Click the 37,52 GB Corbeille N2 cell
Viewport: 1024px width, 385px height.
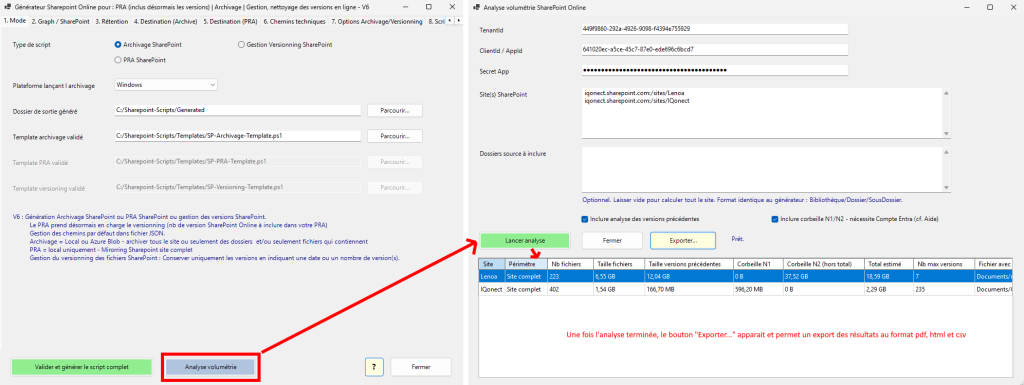pos(824,277)
